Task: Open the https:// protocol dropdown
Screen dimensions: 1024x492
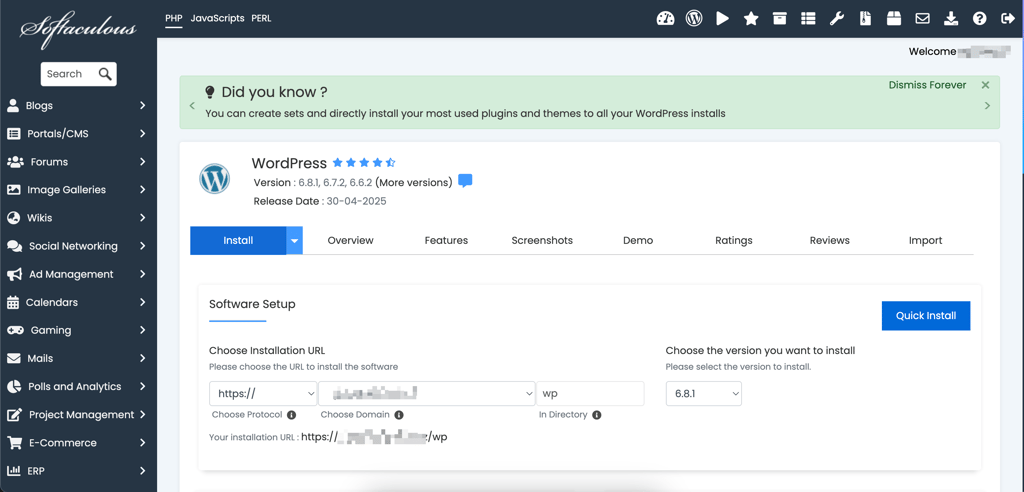Action: [x=263, y=394]
